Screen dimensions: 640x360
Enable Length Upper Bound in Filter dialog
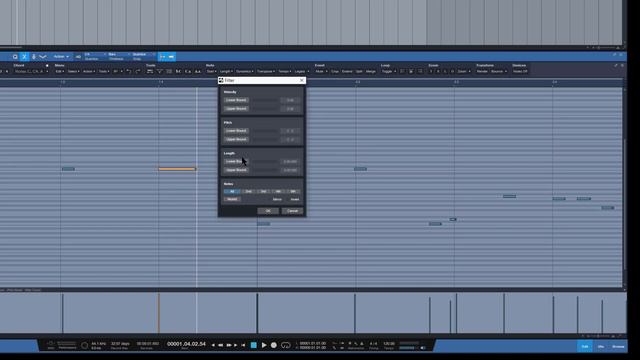(236, 170)
